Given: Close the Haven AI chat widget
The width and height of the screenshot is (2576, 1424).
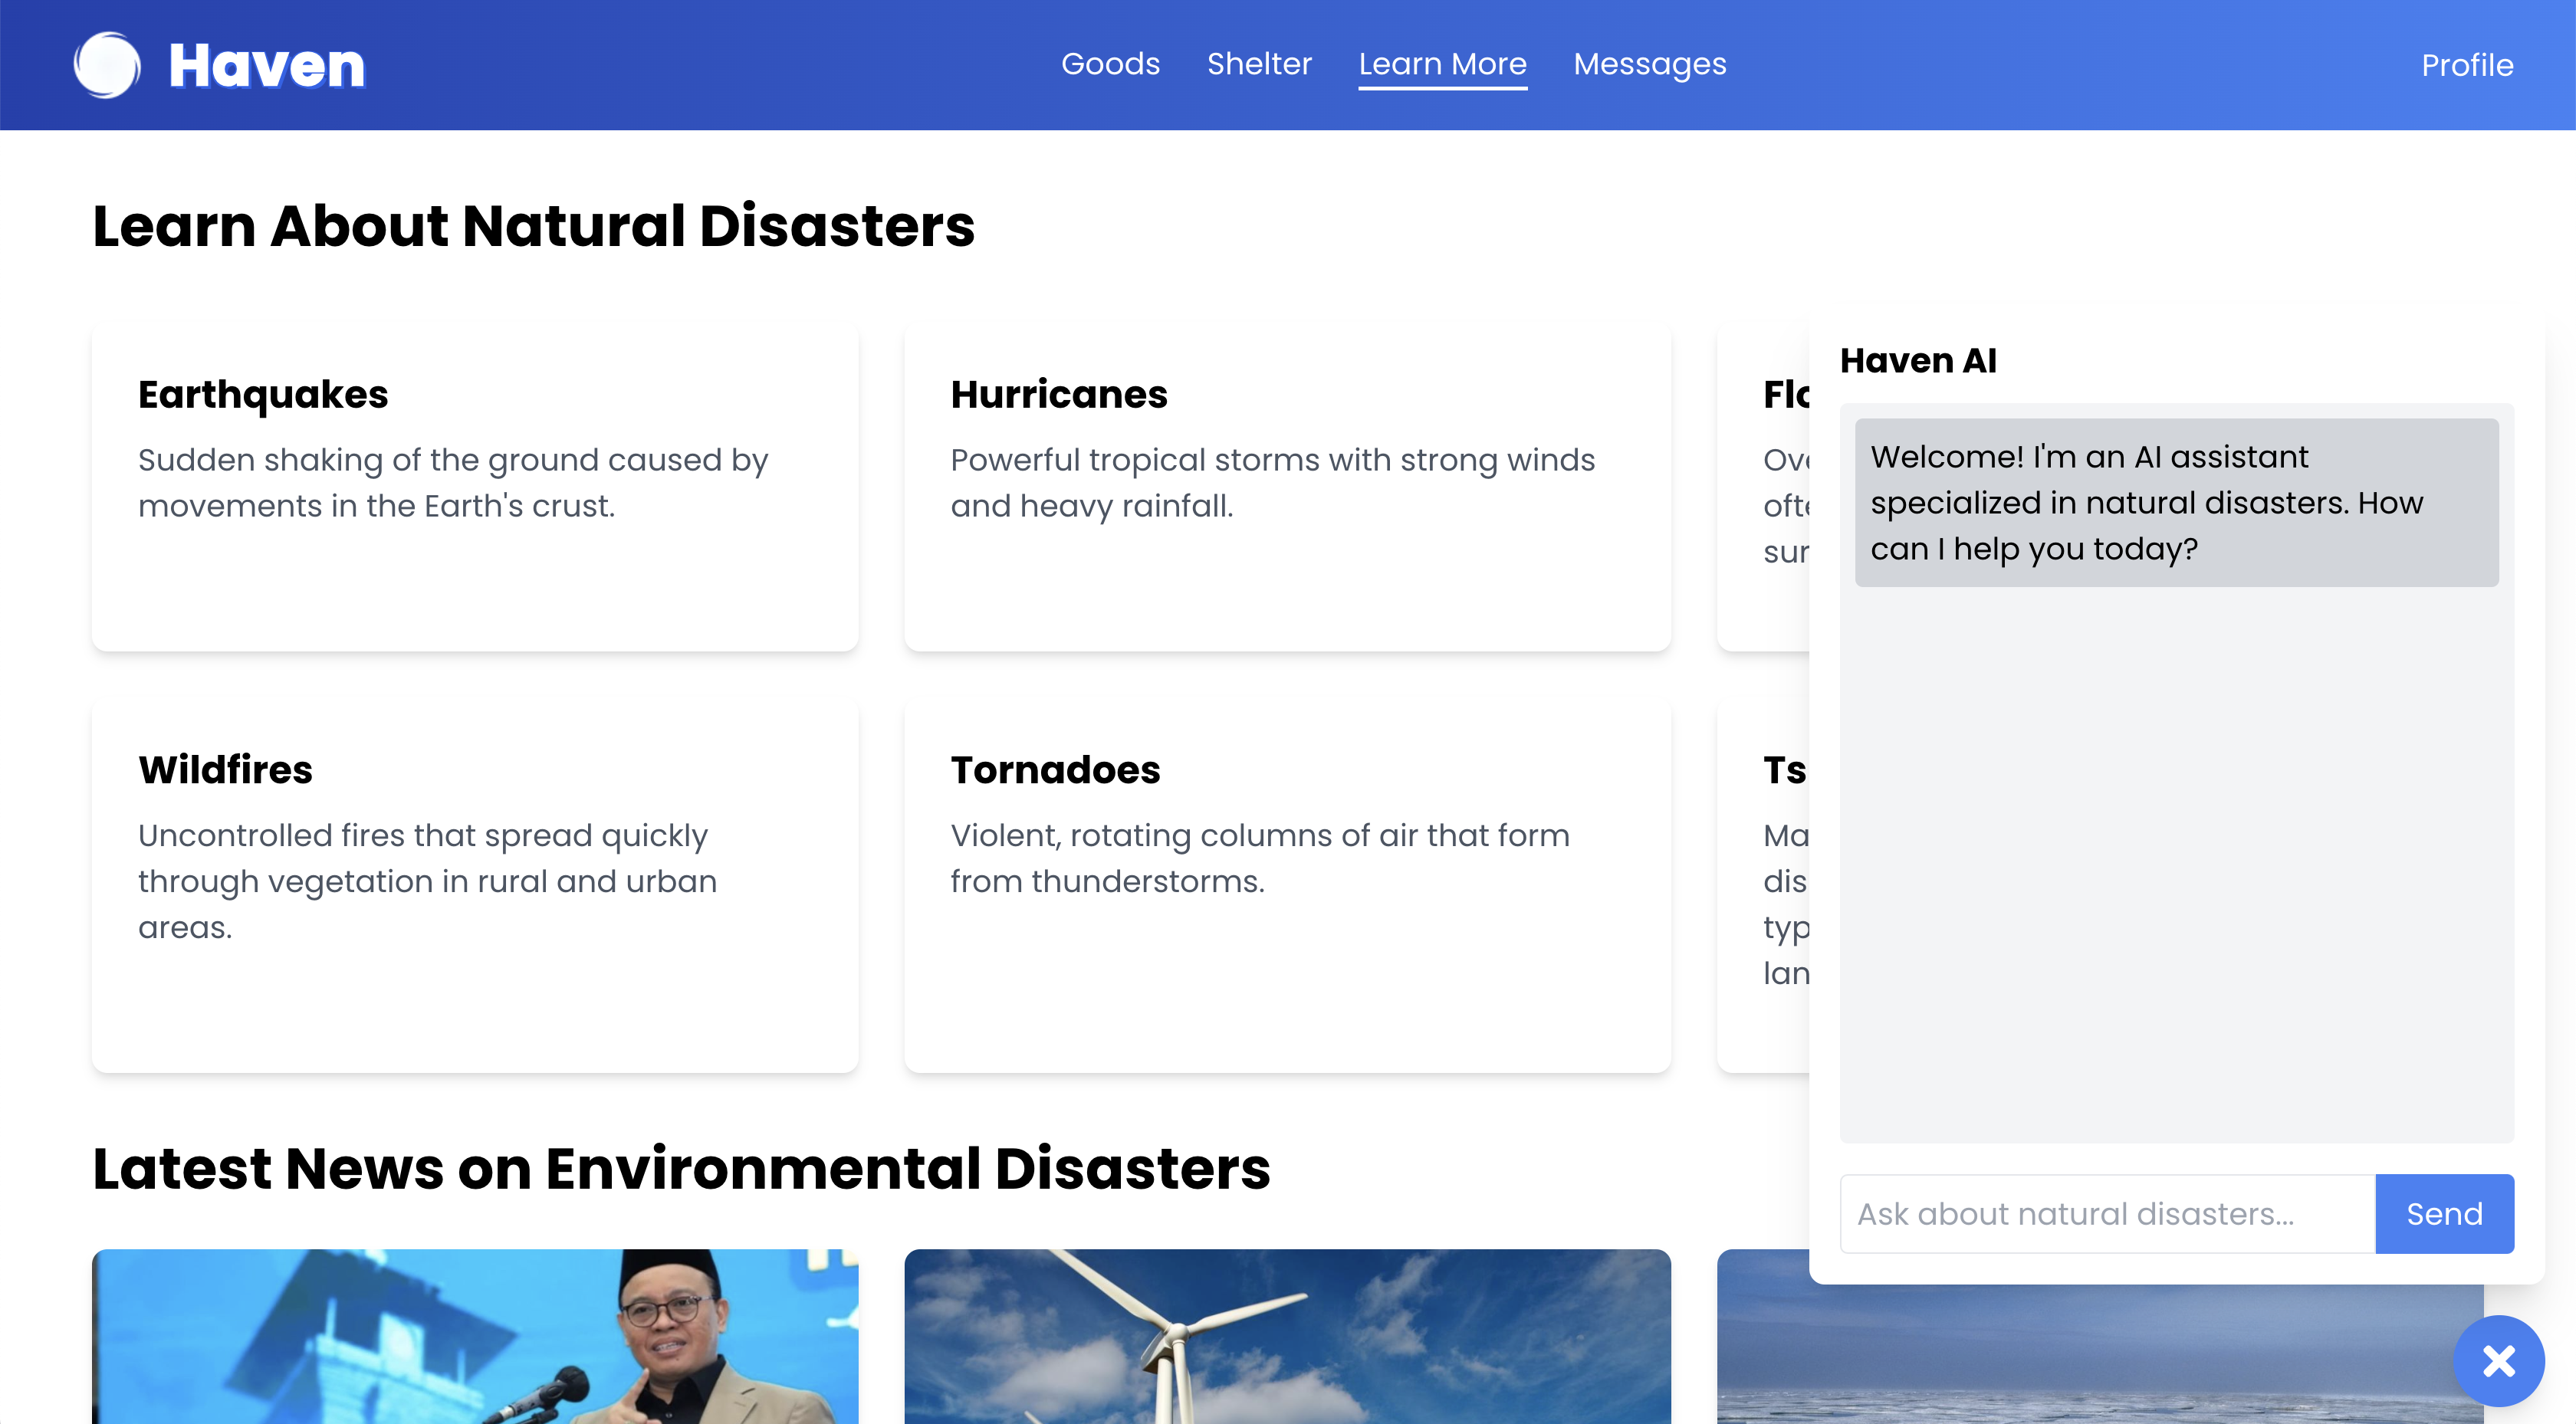Looking at the screenshot, I should click(2498, 1361).
